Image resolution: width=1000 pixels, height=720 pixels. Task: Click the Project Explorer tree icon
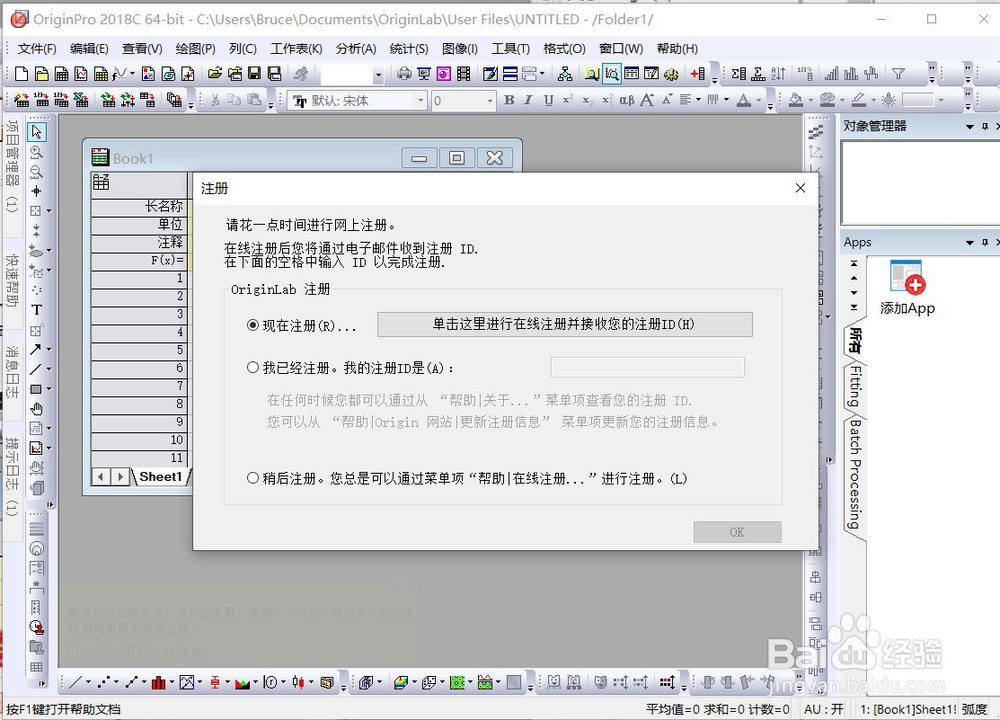tap(565, 74)
